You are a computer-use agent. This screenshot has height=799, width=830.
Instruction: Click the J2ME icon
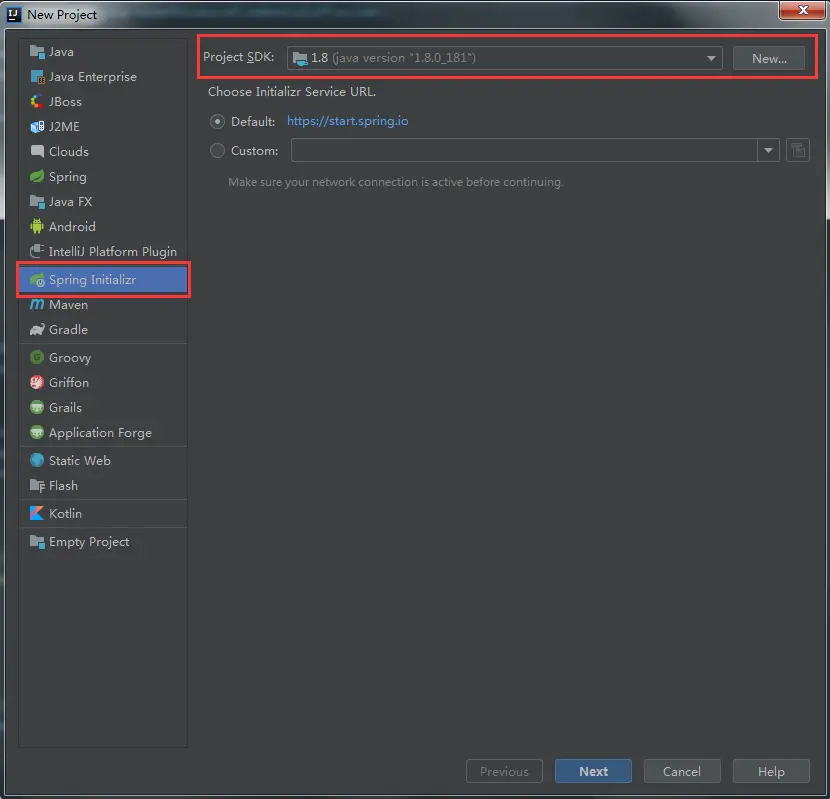37,127
